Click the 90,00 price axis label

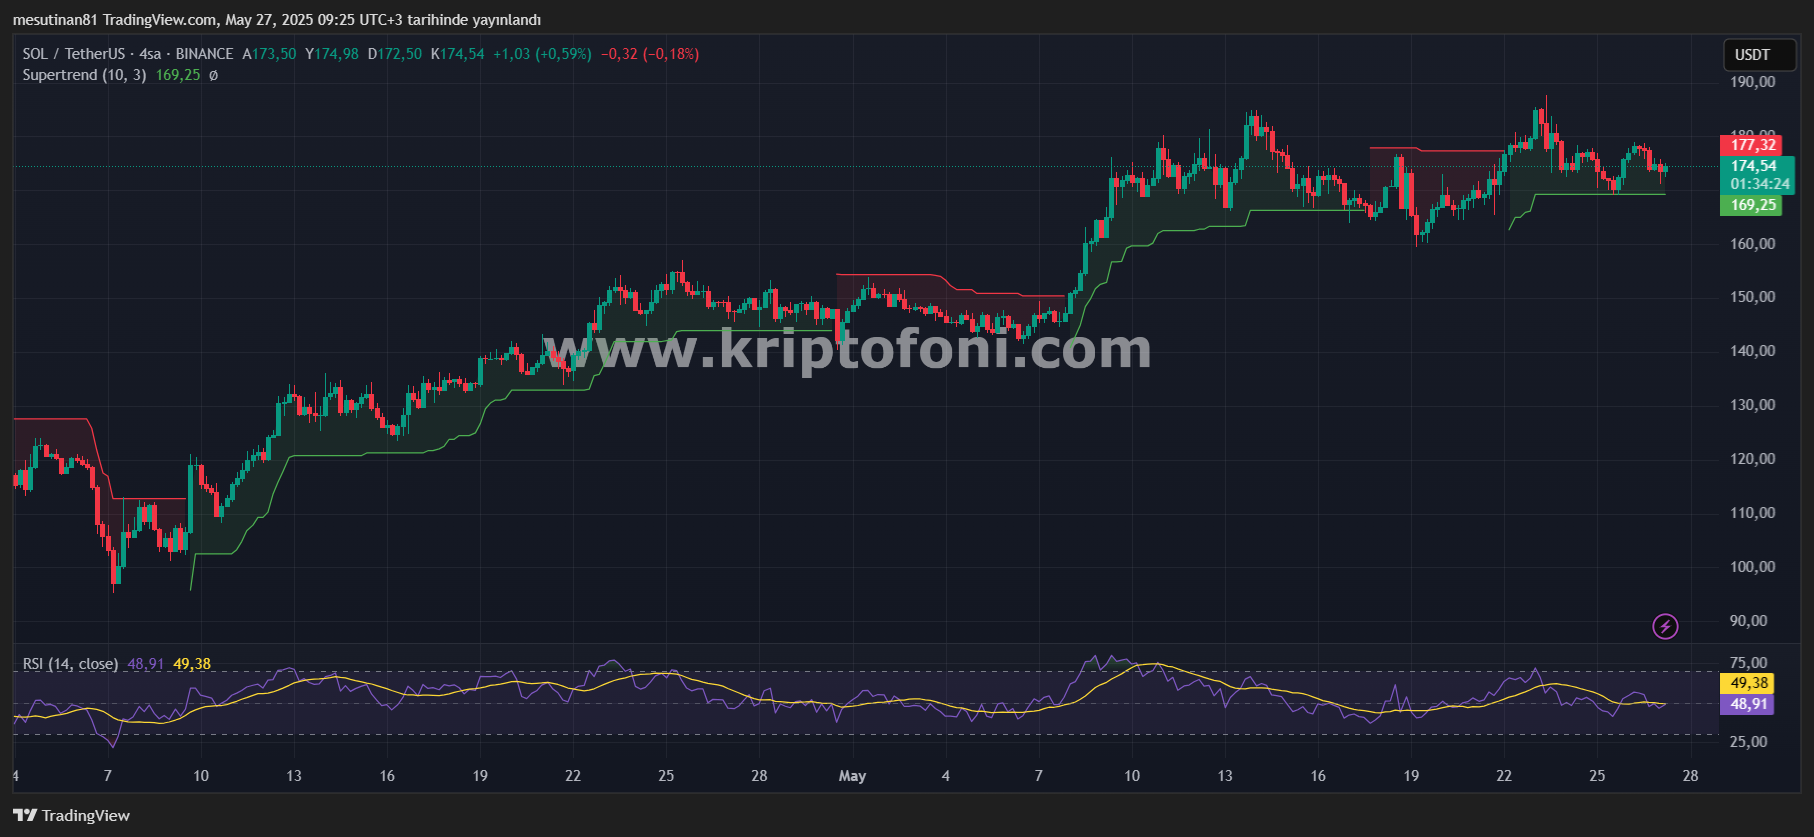[x=1749, y=621]
